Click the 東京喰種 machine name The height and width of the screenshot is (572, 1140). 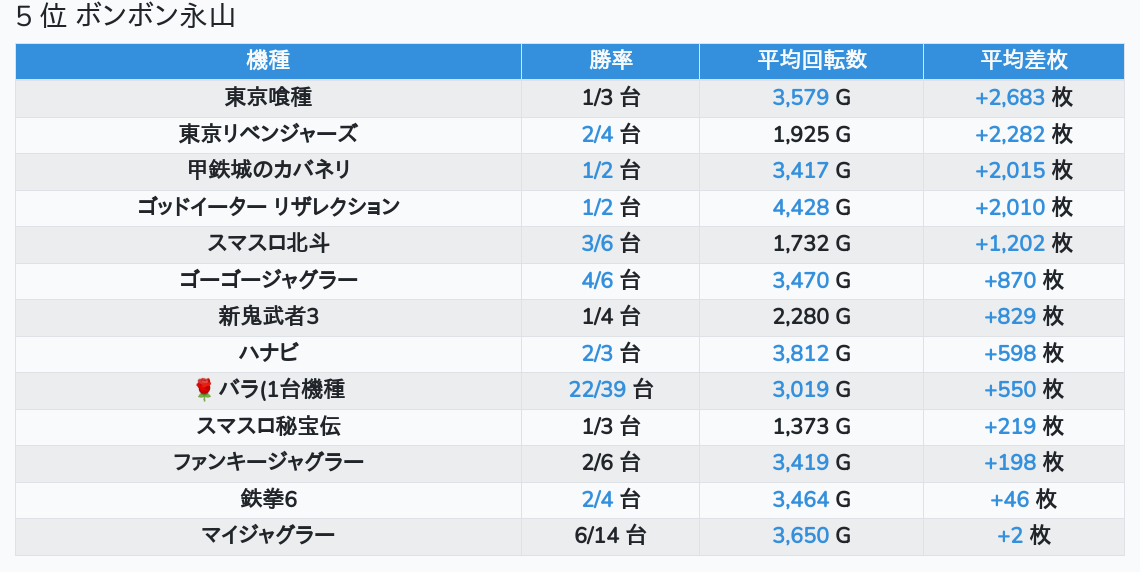coord(268,98)
